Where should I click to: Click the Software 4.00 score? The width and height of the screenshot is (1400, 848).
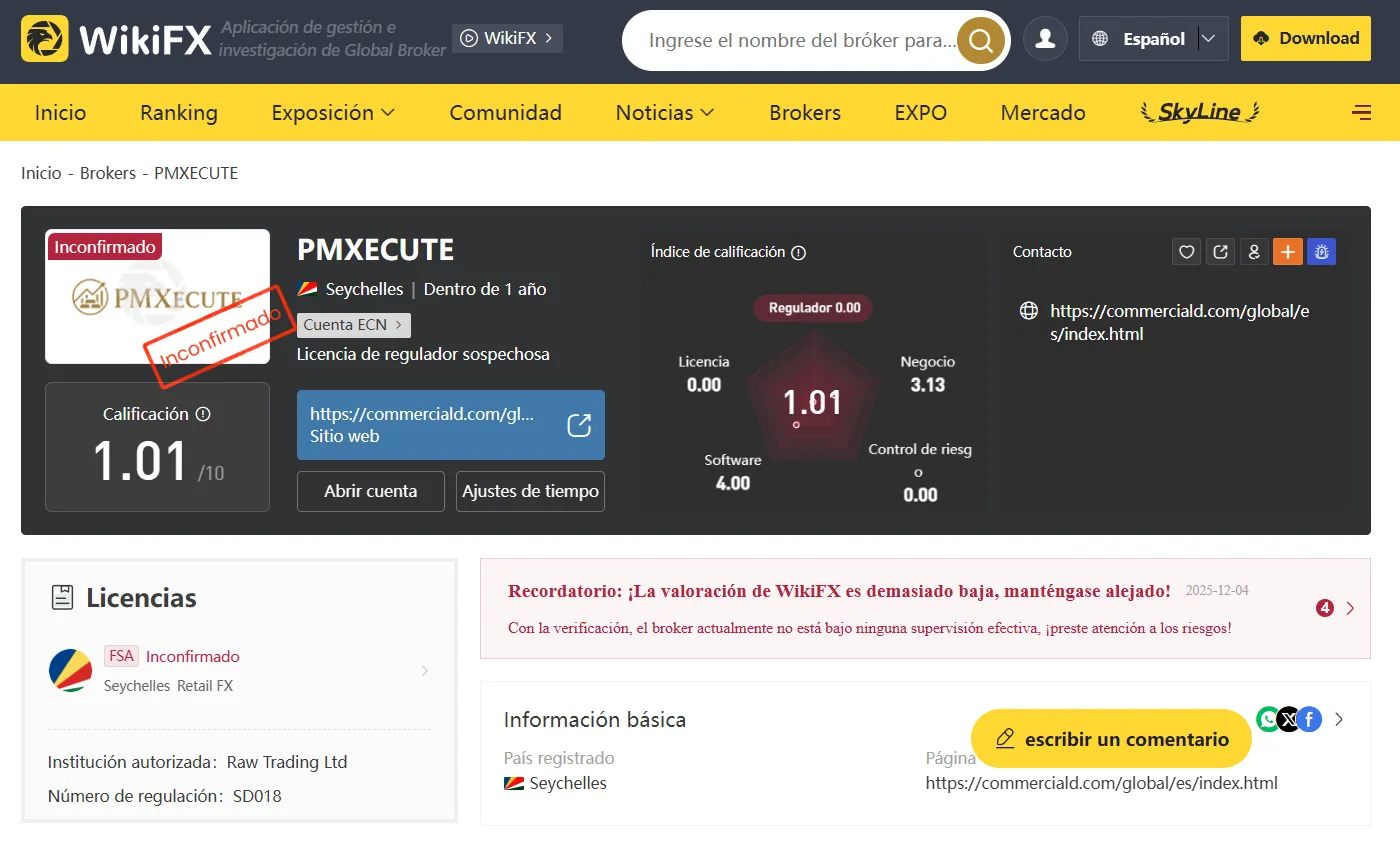point(733,472)
